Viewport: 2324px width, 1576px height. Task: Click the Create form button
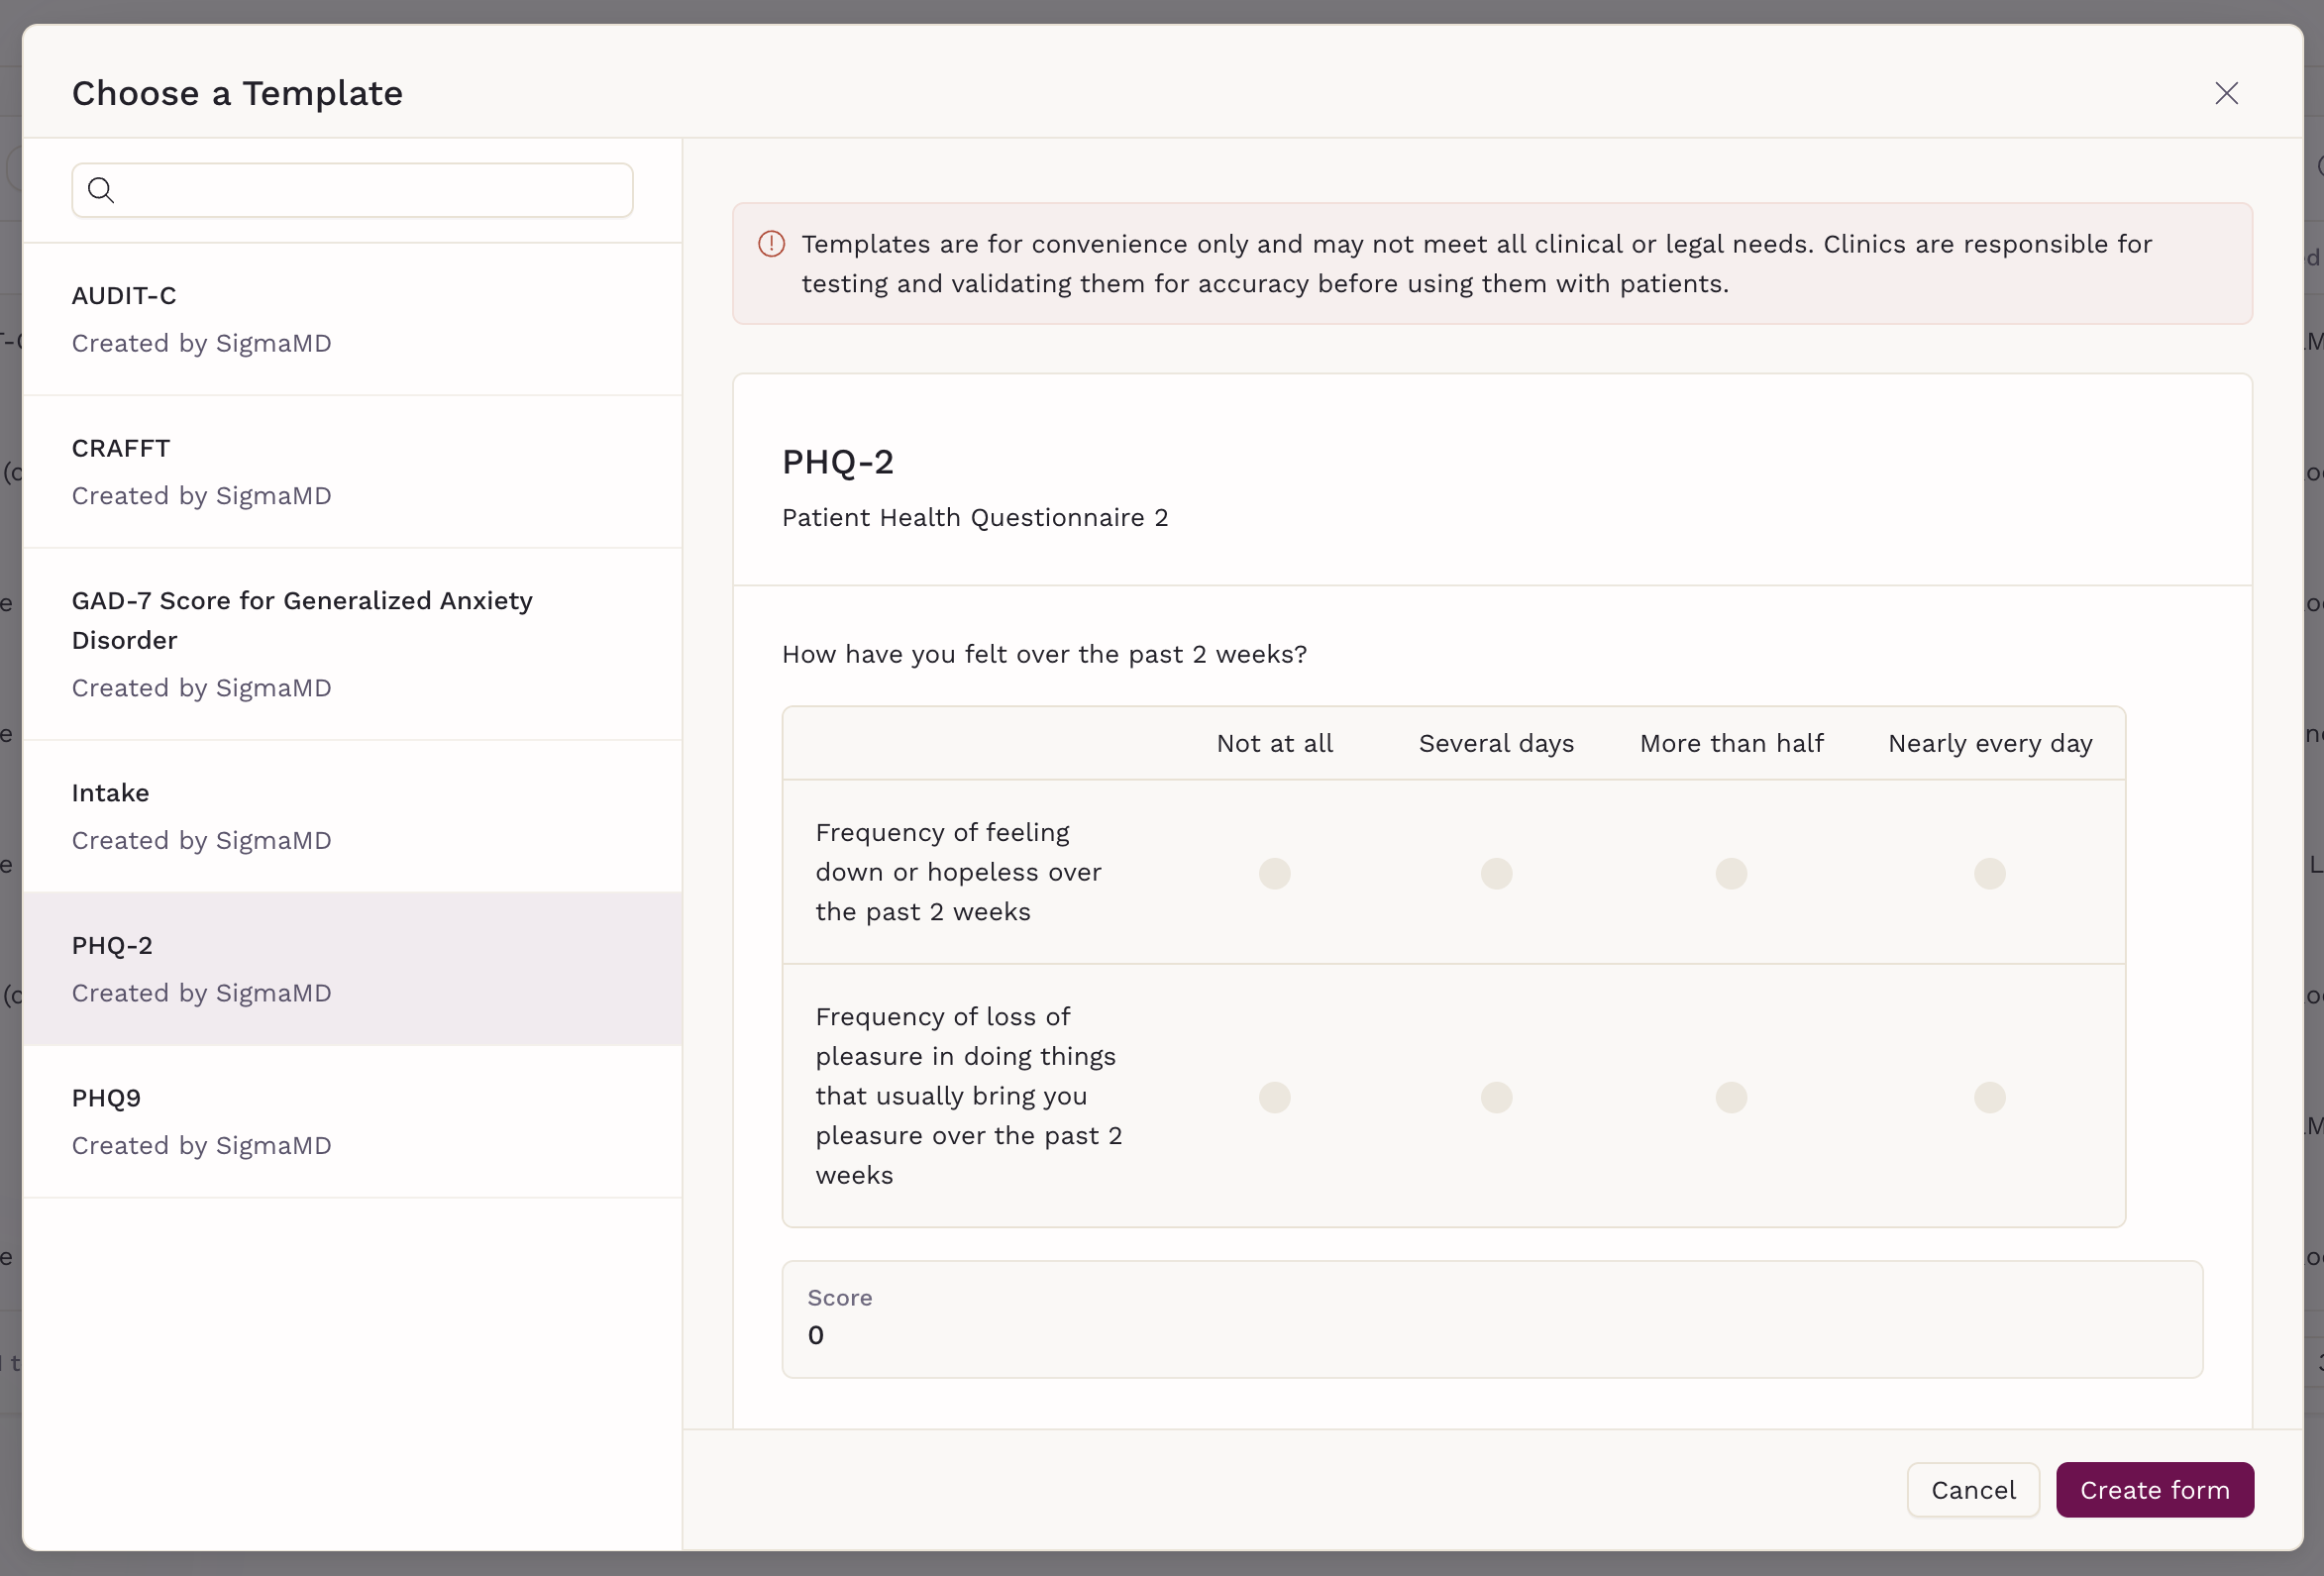point(2154,1490)
